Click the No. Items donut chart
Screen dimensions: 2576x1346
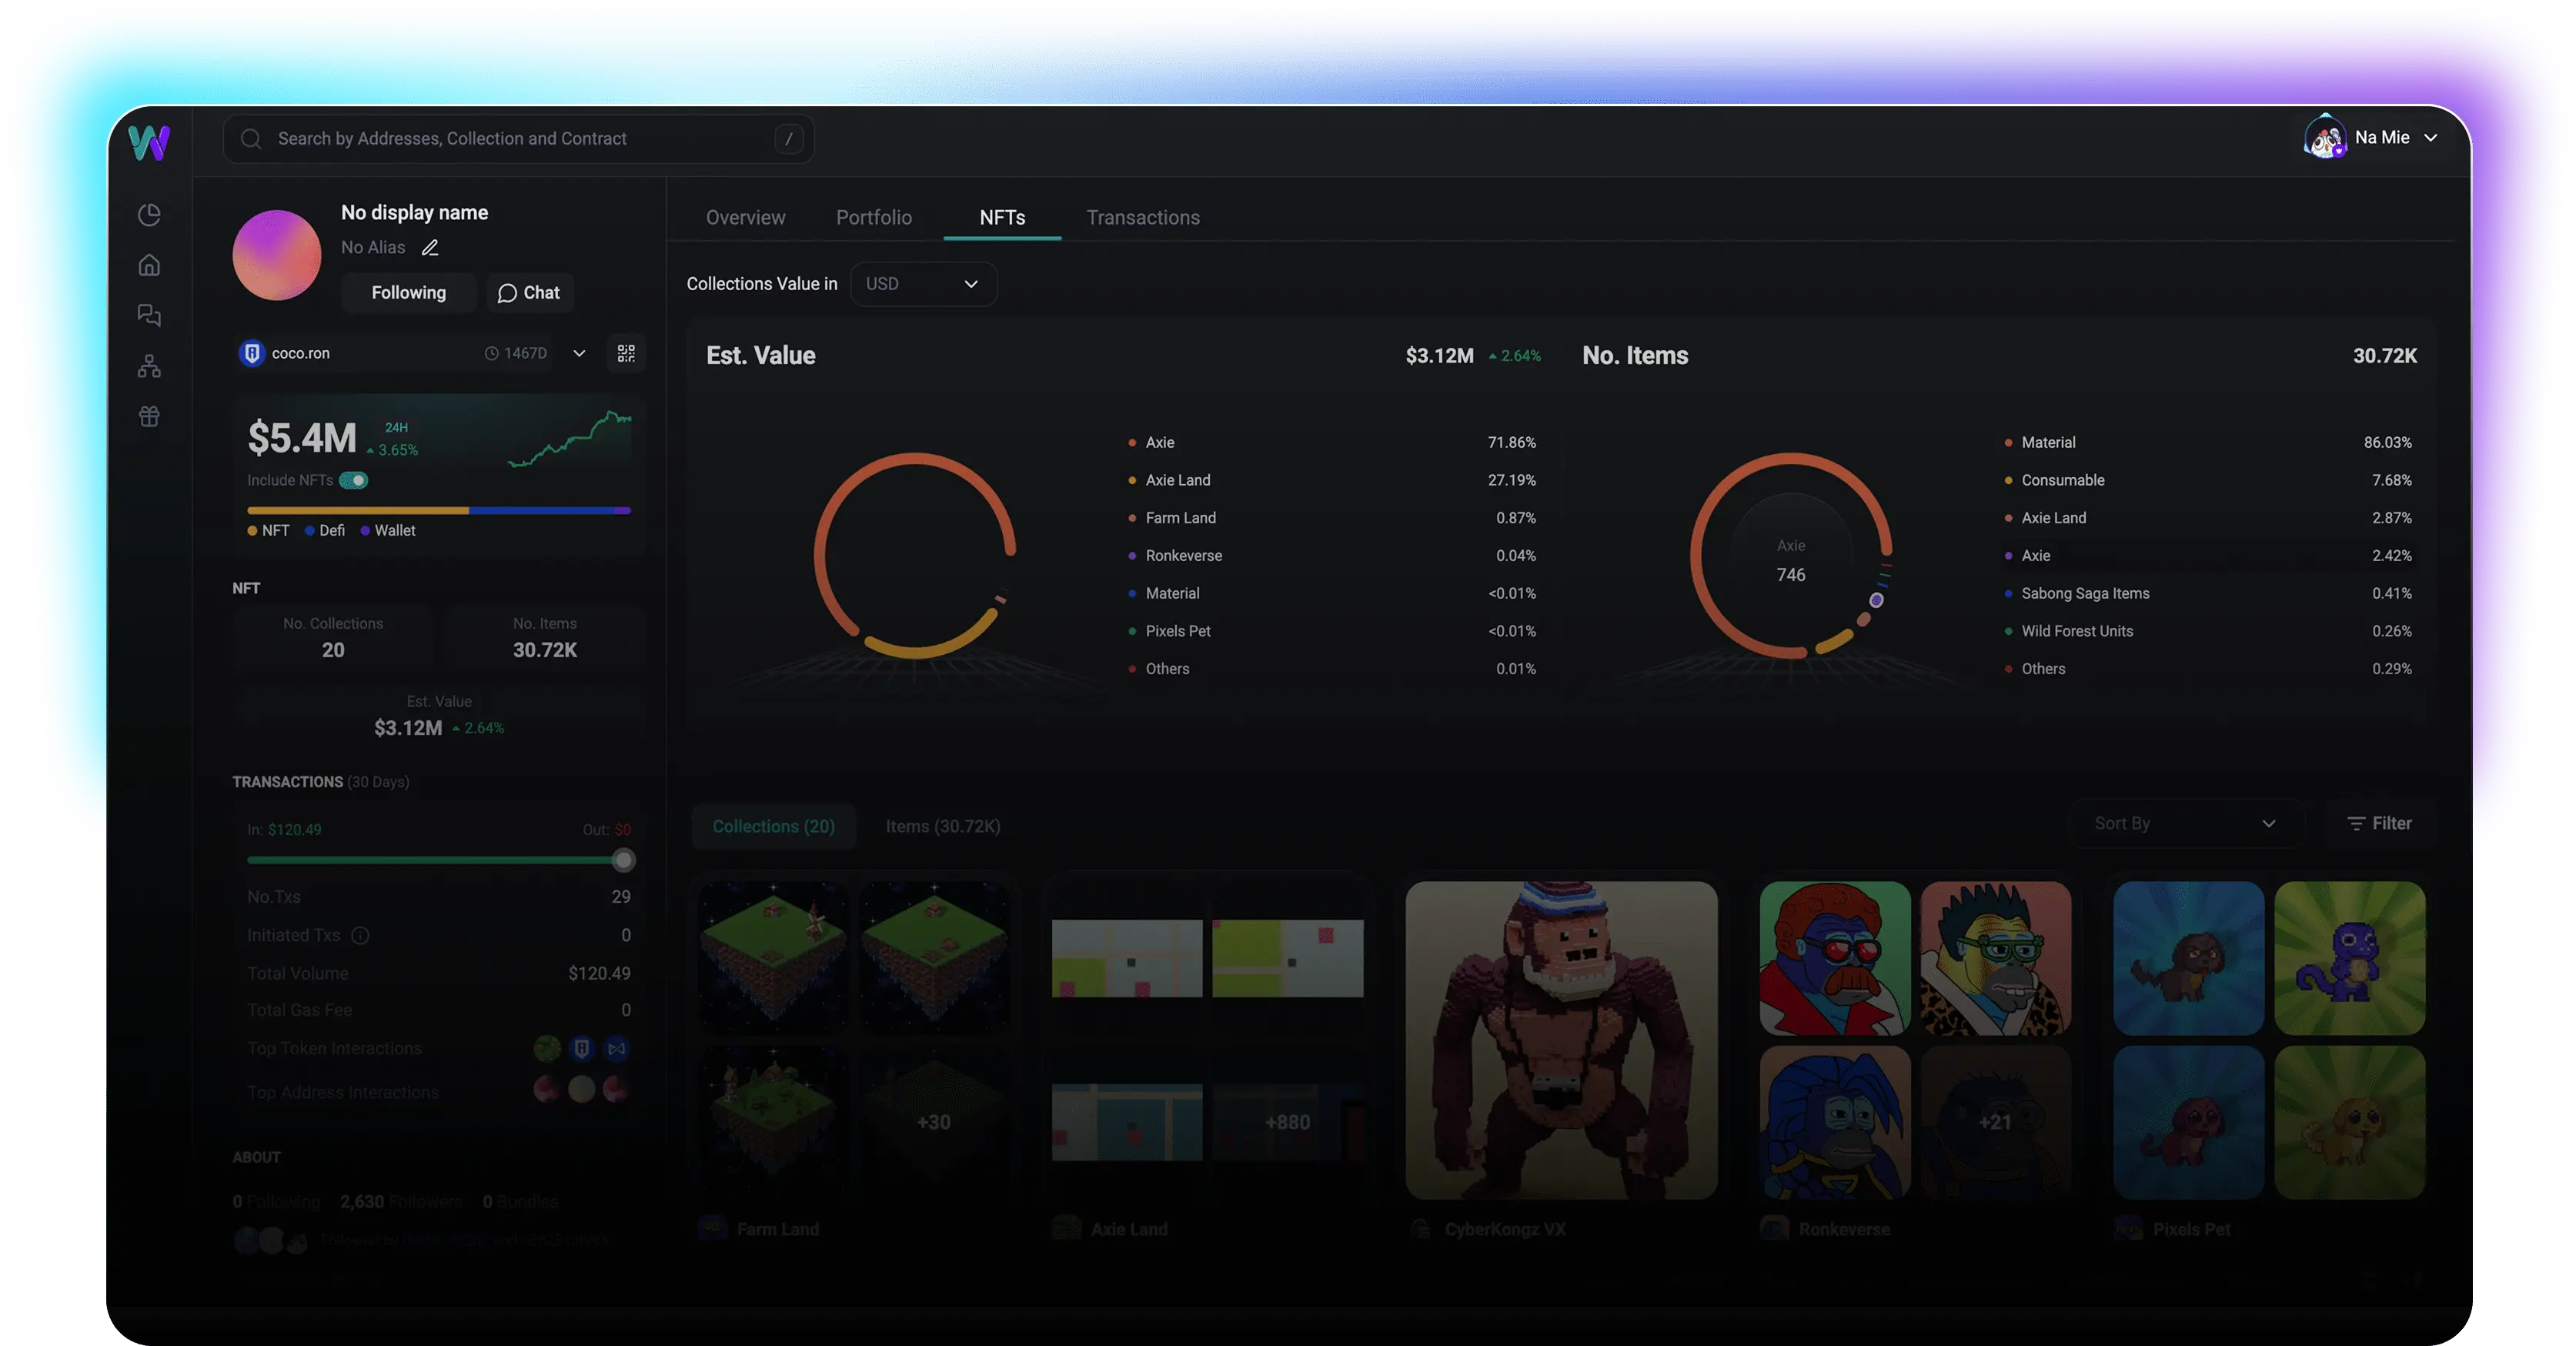tap(1791, 555)
